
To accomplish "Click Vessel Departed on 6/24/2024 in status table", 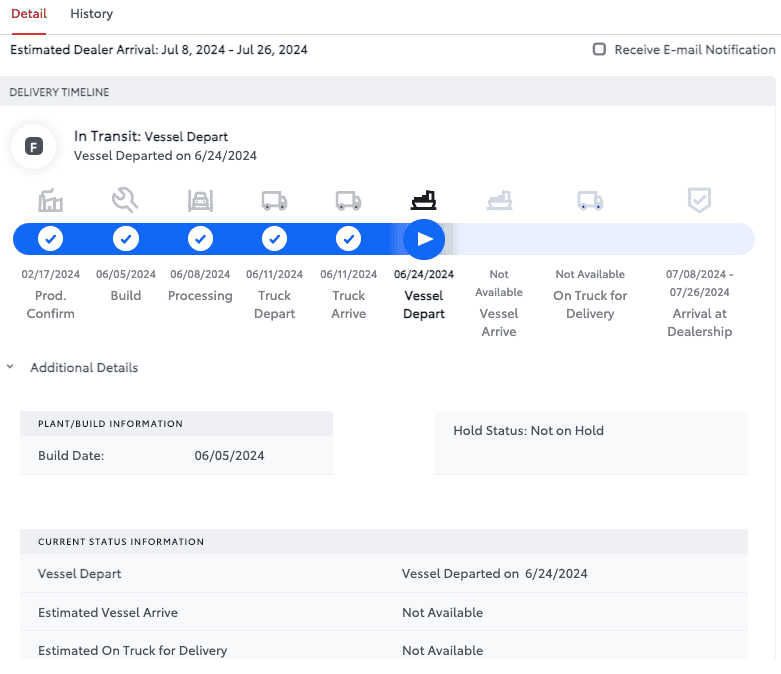I will tap(495, 573).
